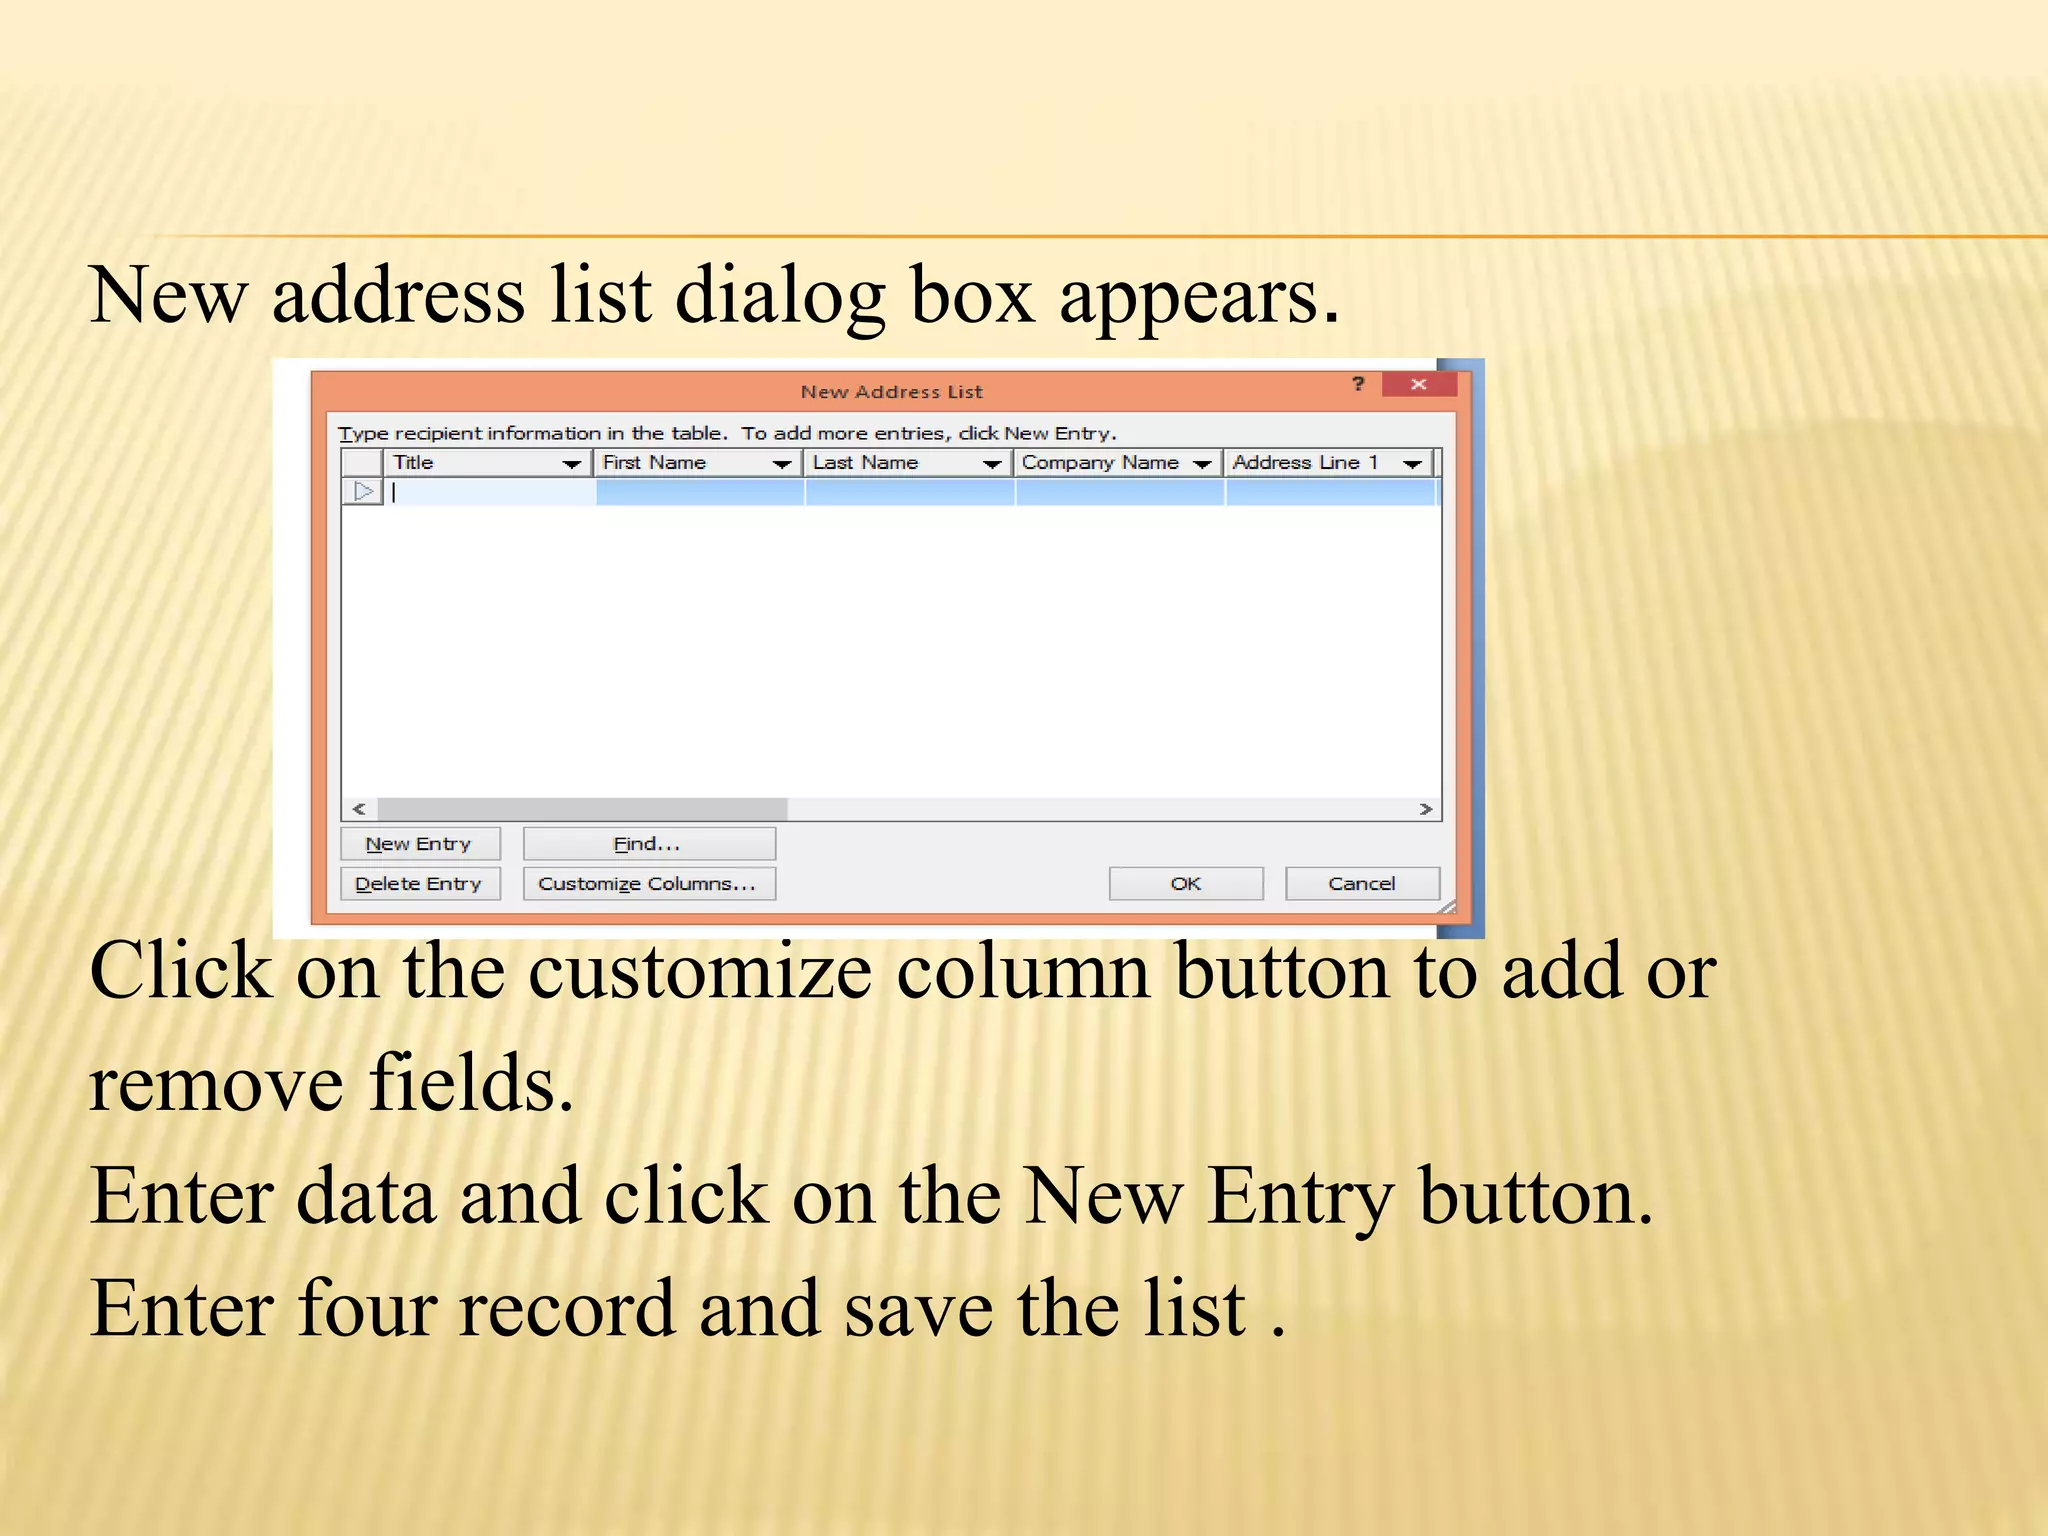Open the Address Line 1 column dropdown

pyautogui.click(x=1412, y=464)
